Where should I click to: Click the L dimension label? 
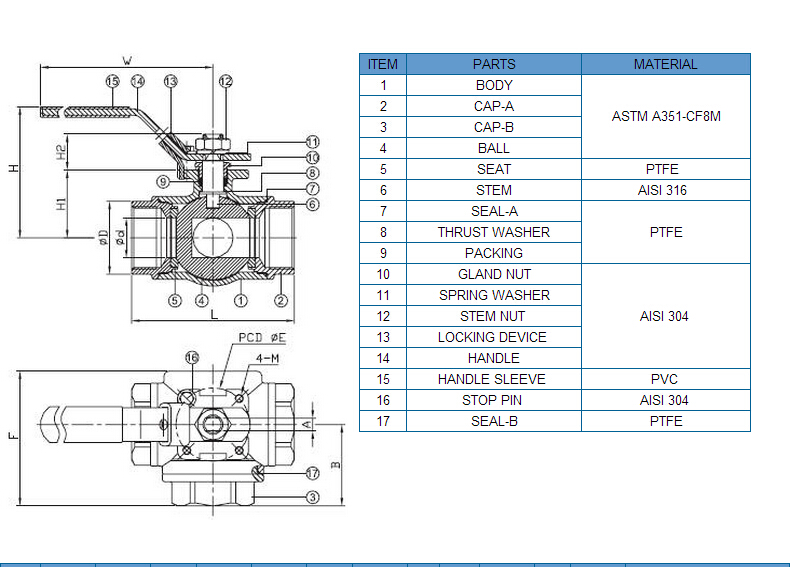pyautogui.click(x=214, y=315)
